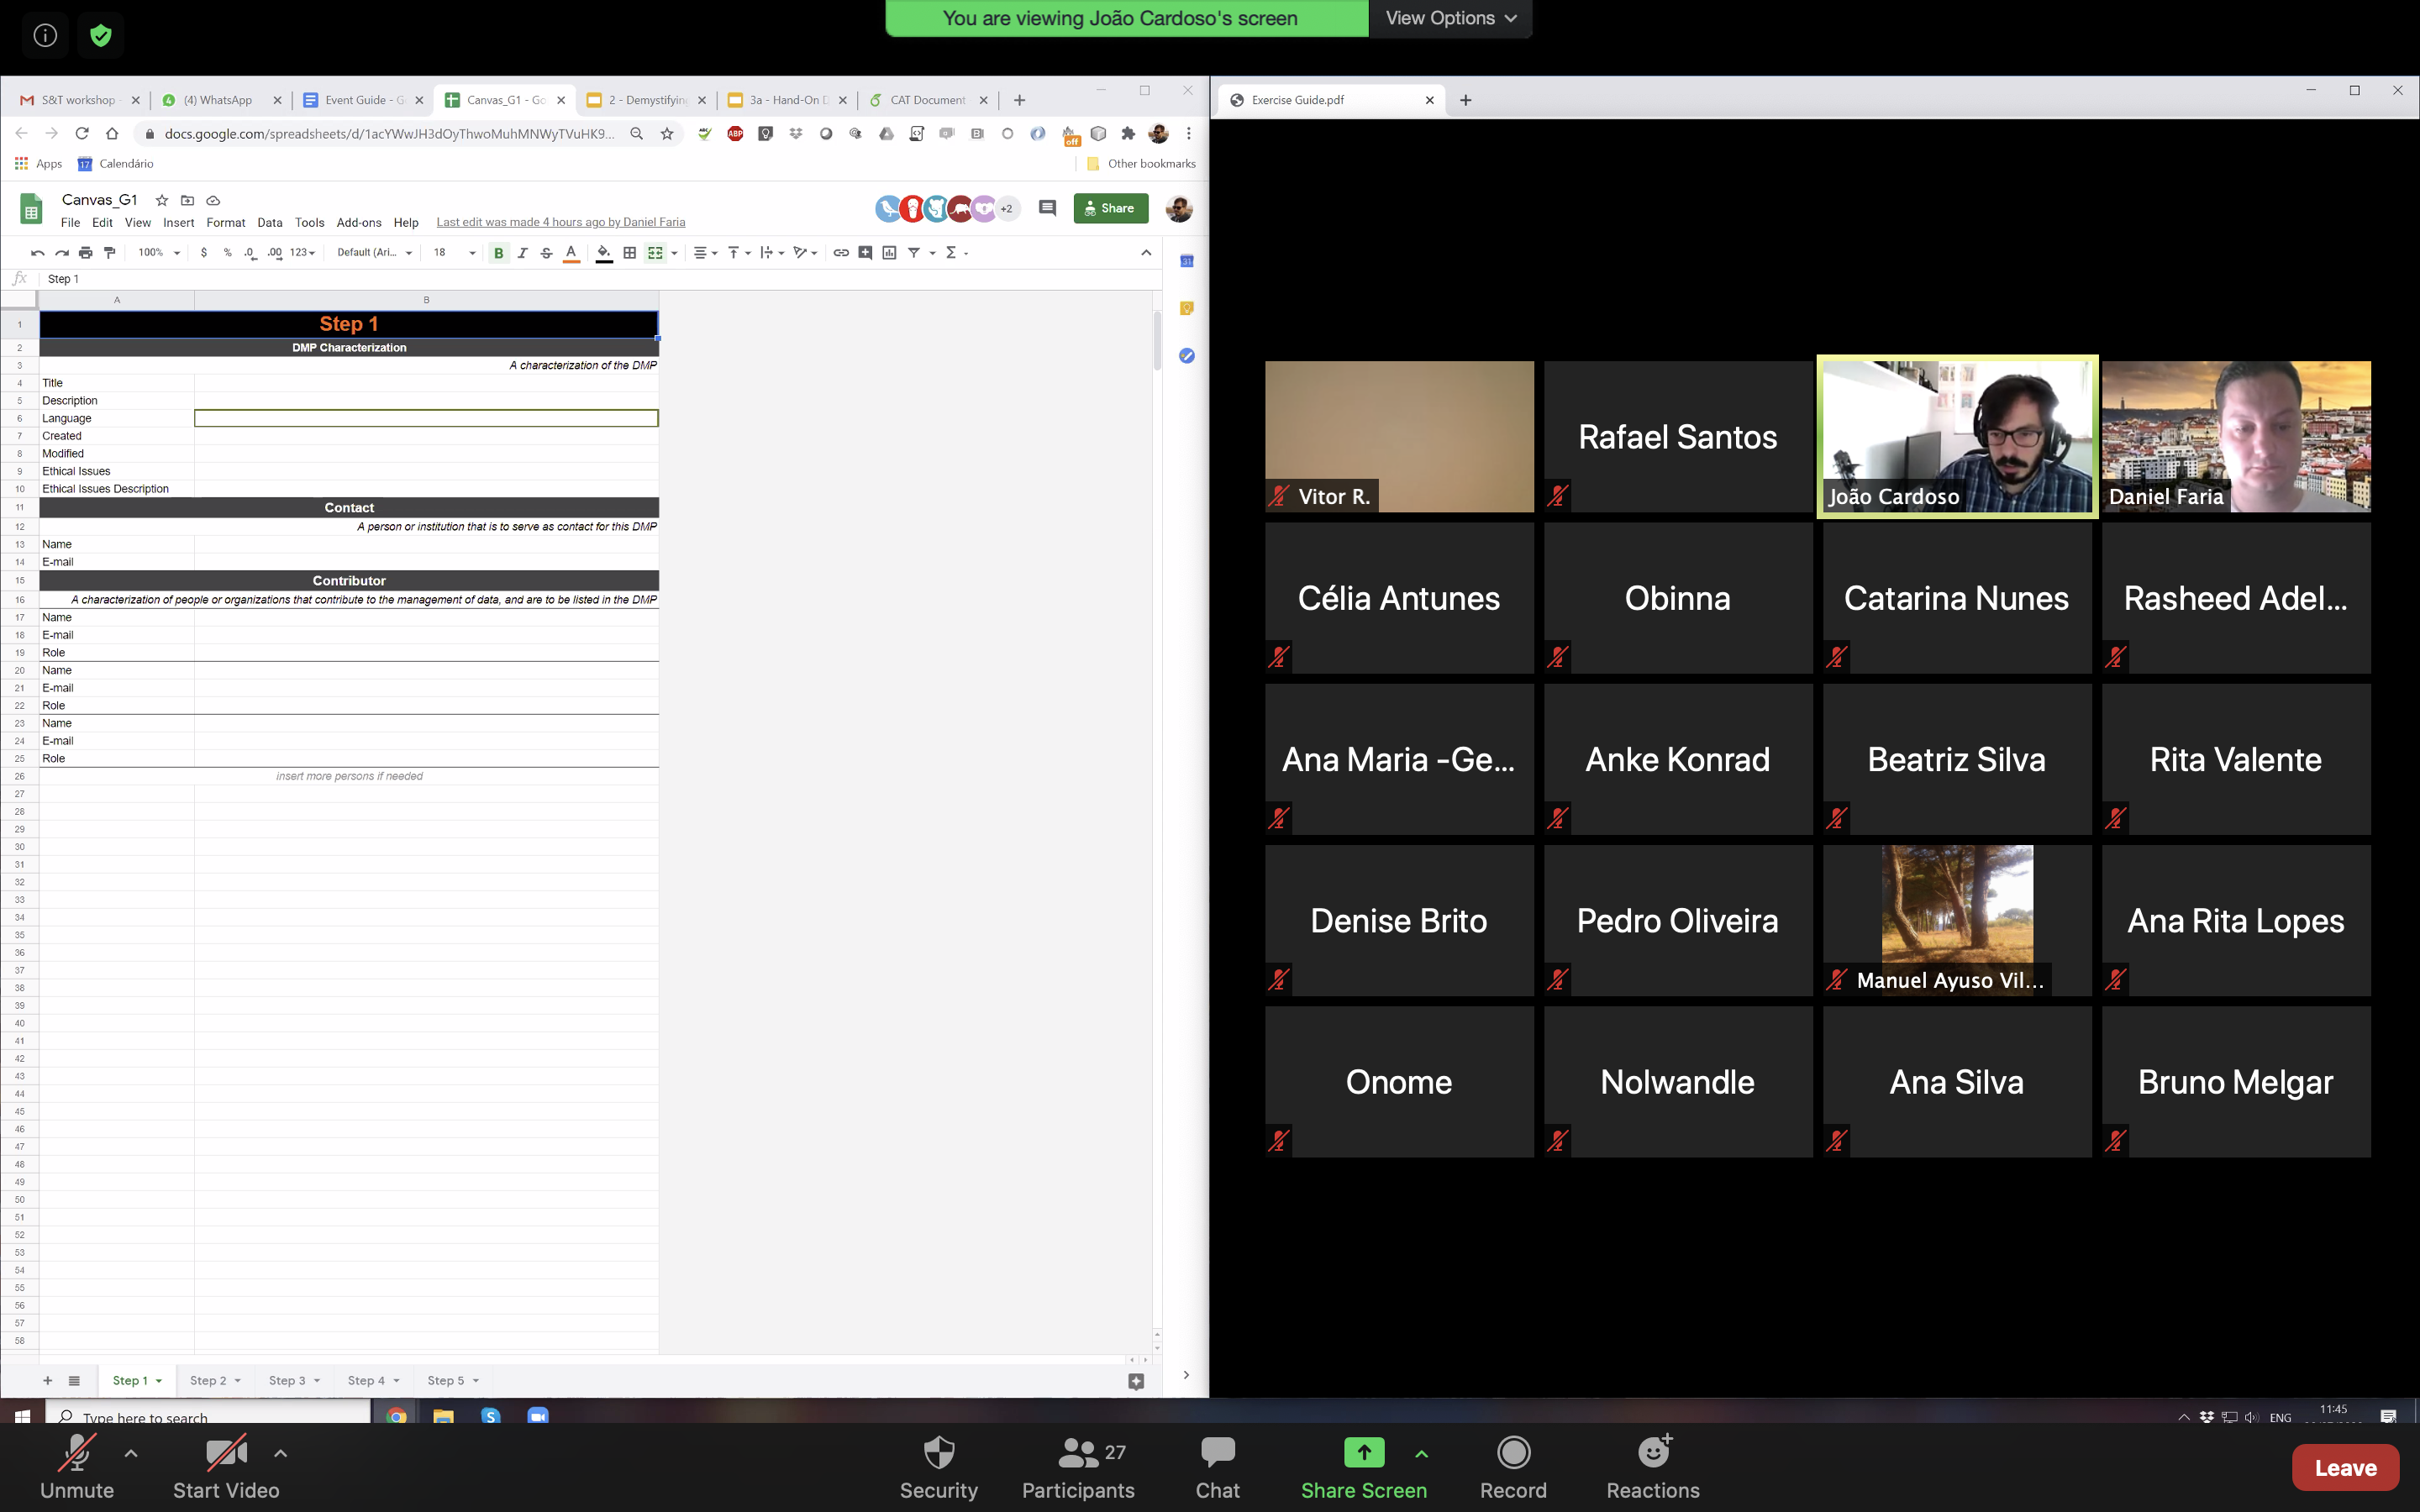The height and width of the screenshot is (1512, 2420).
Task: Toggle strikethrough formatting
Action: click(546, 253)
